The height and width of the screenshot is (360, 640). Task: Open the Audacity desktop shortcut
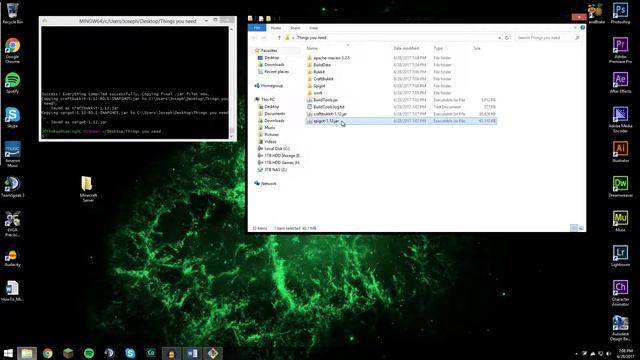pos(13,258)
